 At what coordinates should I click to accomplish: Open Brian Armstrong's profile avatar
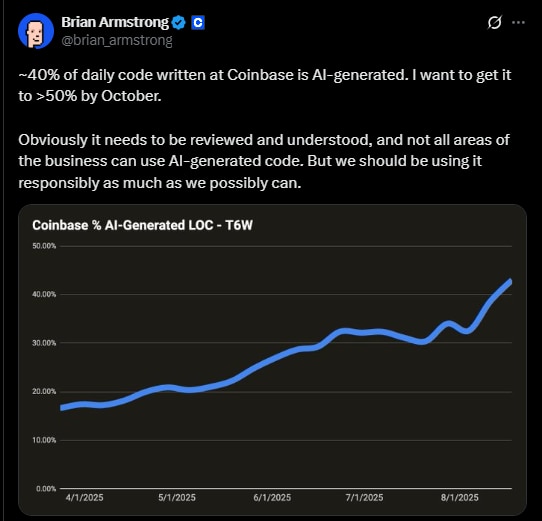click(36, 31)
